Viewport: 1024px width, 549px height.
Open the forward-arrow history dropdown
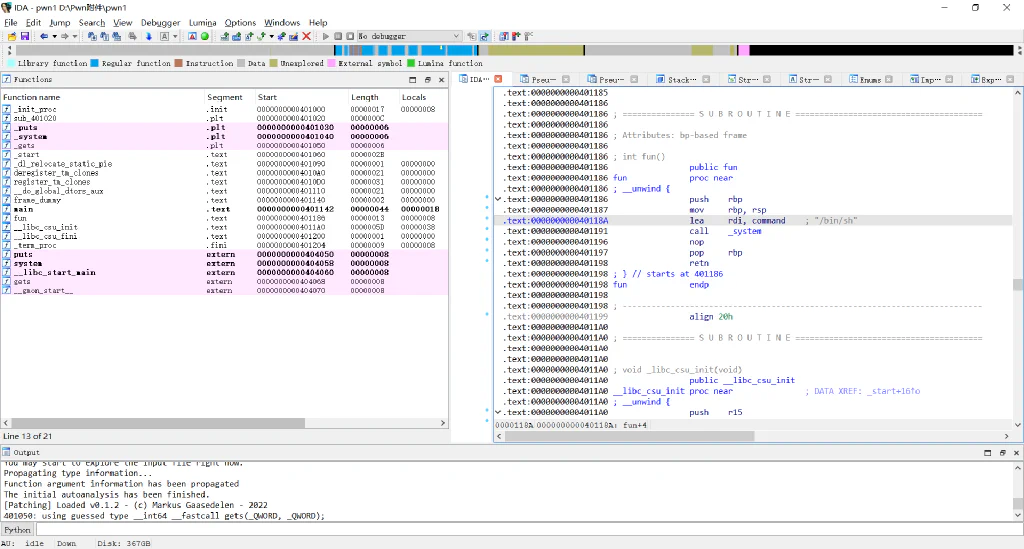click(75, 37)
